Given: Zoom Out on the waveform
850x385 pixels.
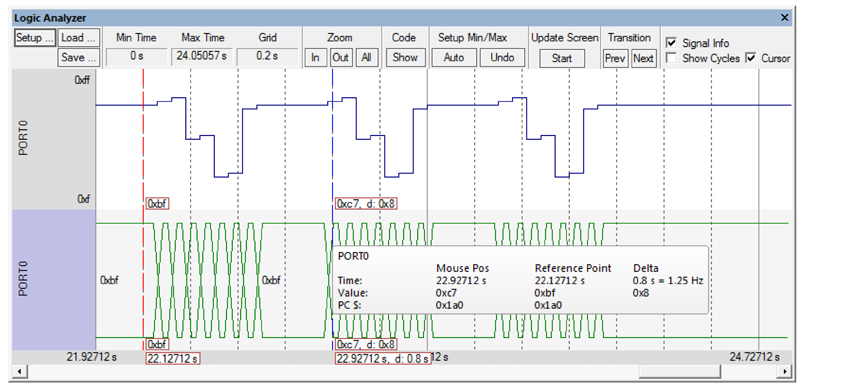Looking at the screenshot, I should [x=340, y=58].
